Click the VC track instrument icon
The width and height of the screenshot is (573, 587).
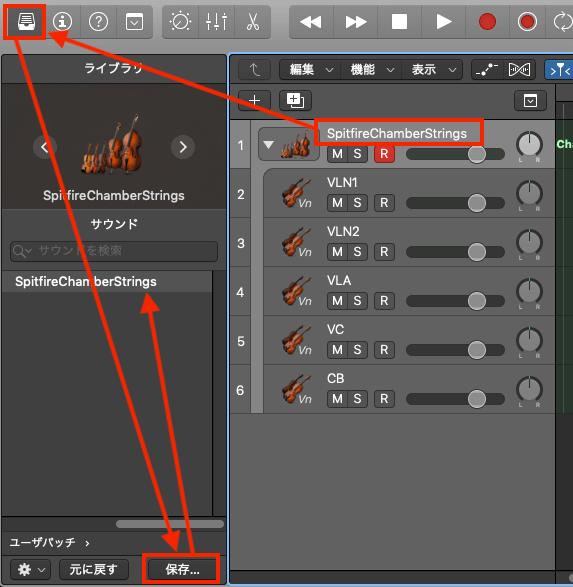tap(296, 340)
